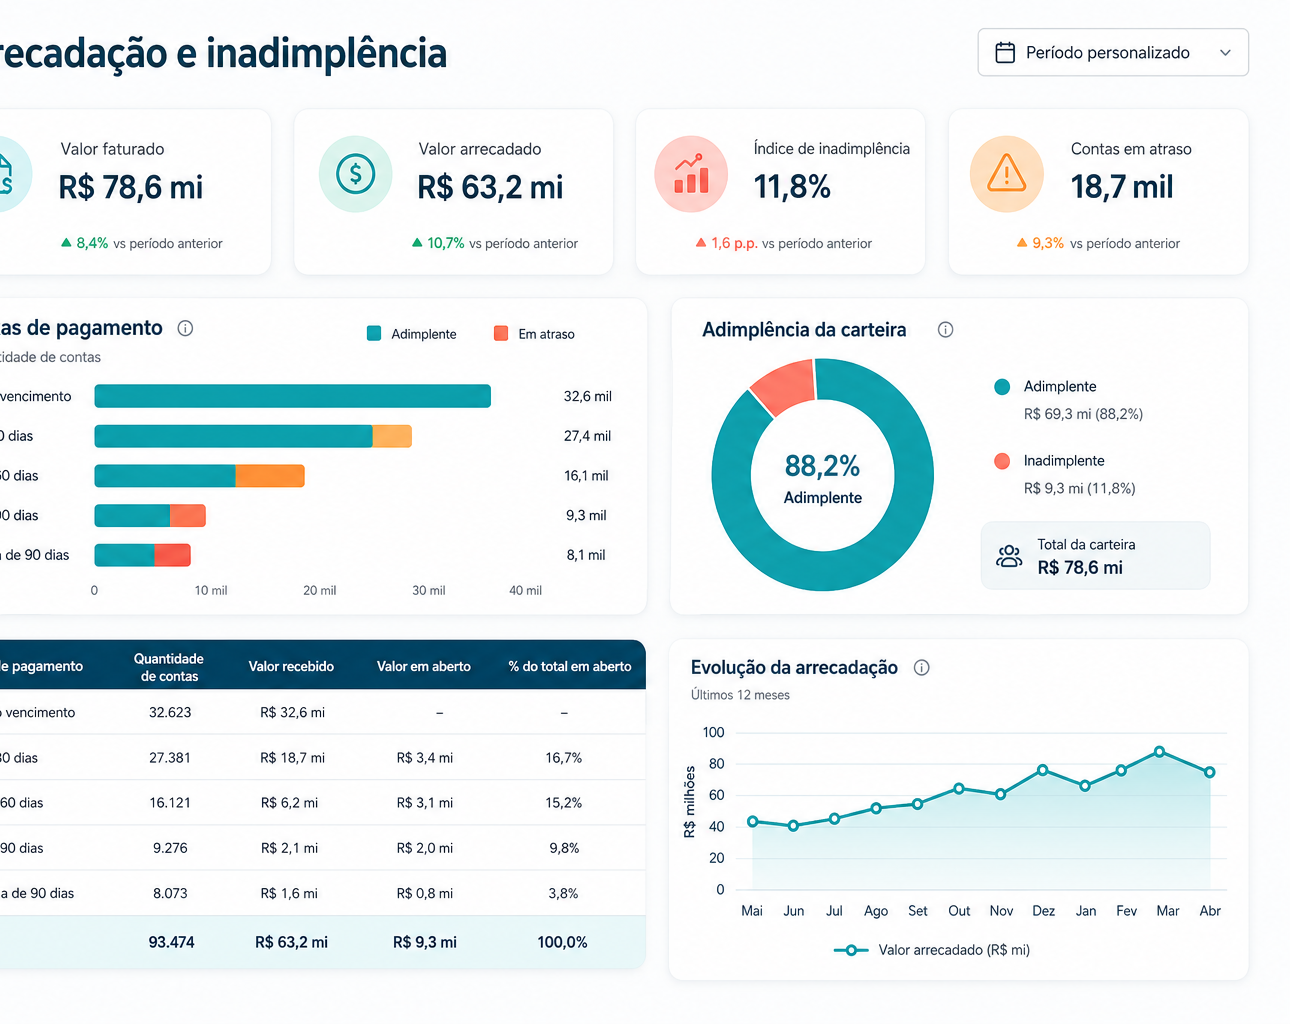The height and width of the screenshot is (1024, 1290).
Task: Open the Período personalizado dropdown
Action: coord(1113,52)
